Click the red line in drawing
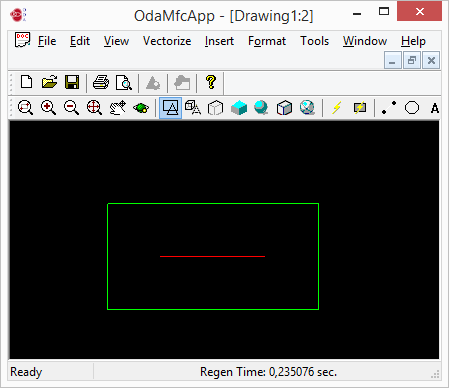The image size is (449, 388). point(213,256)
